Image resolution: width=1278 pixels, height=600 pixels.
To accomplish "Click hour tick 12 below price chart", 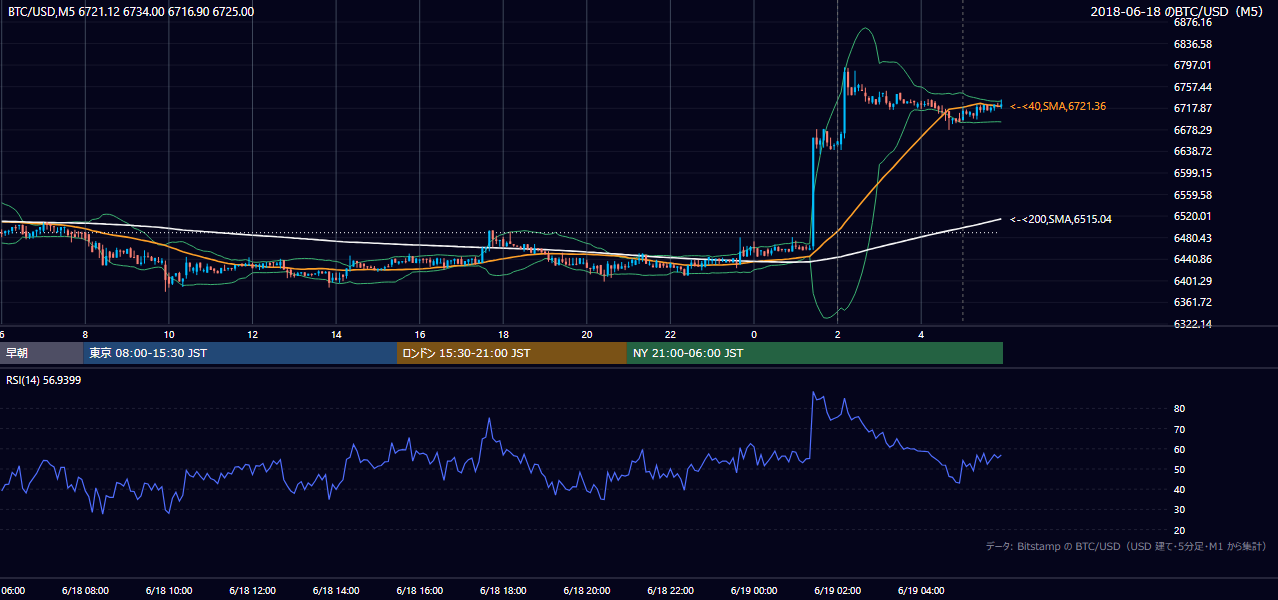I will tap(253, 334).
